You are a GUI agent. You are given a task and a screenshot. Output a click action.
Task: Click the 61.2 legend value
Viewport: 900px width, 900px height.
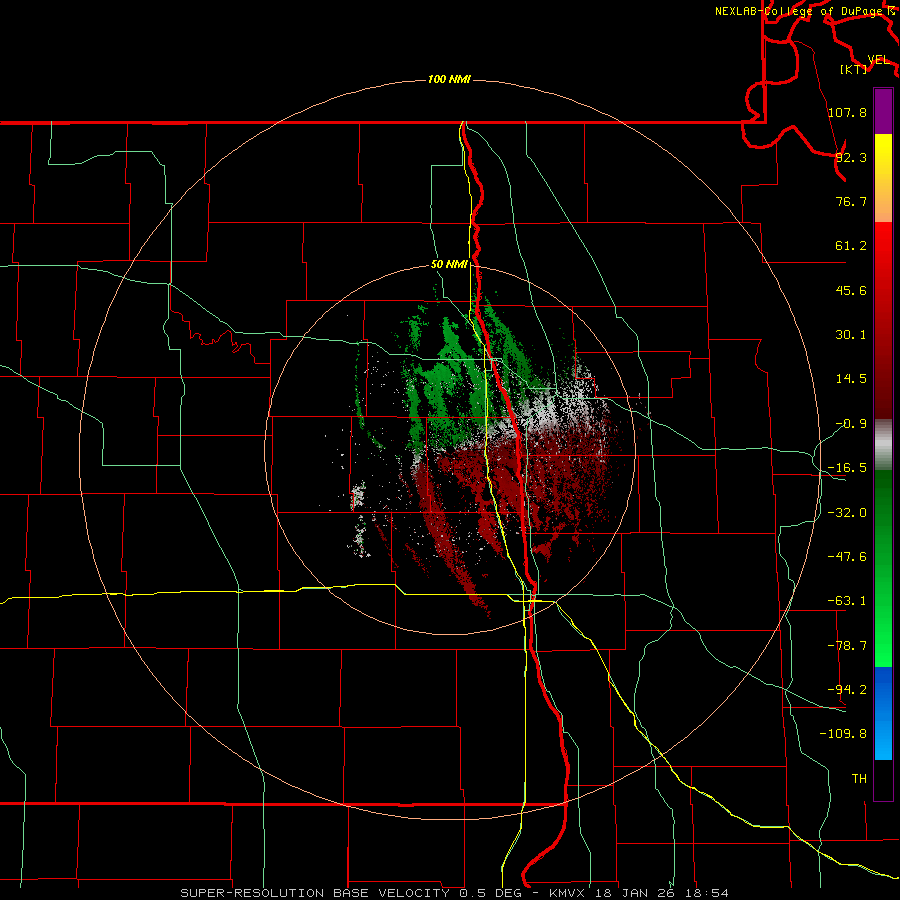tap(851, 246)
